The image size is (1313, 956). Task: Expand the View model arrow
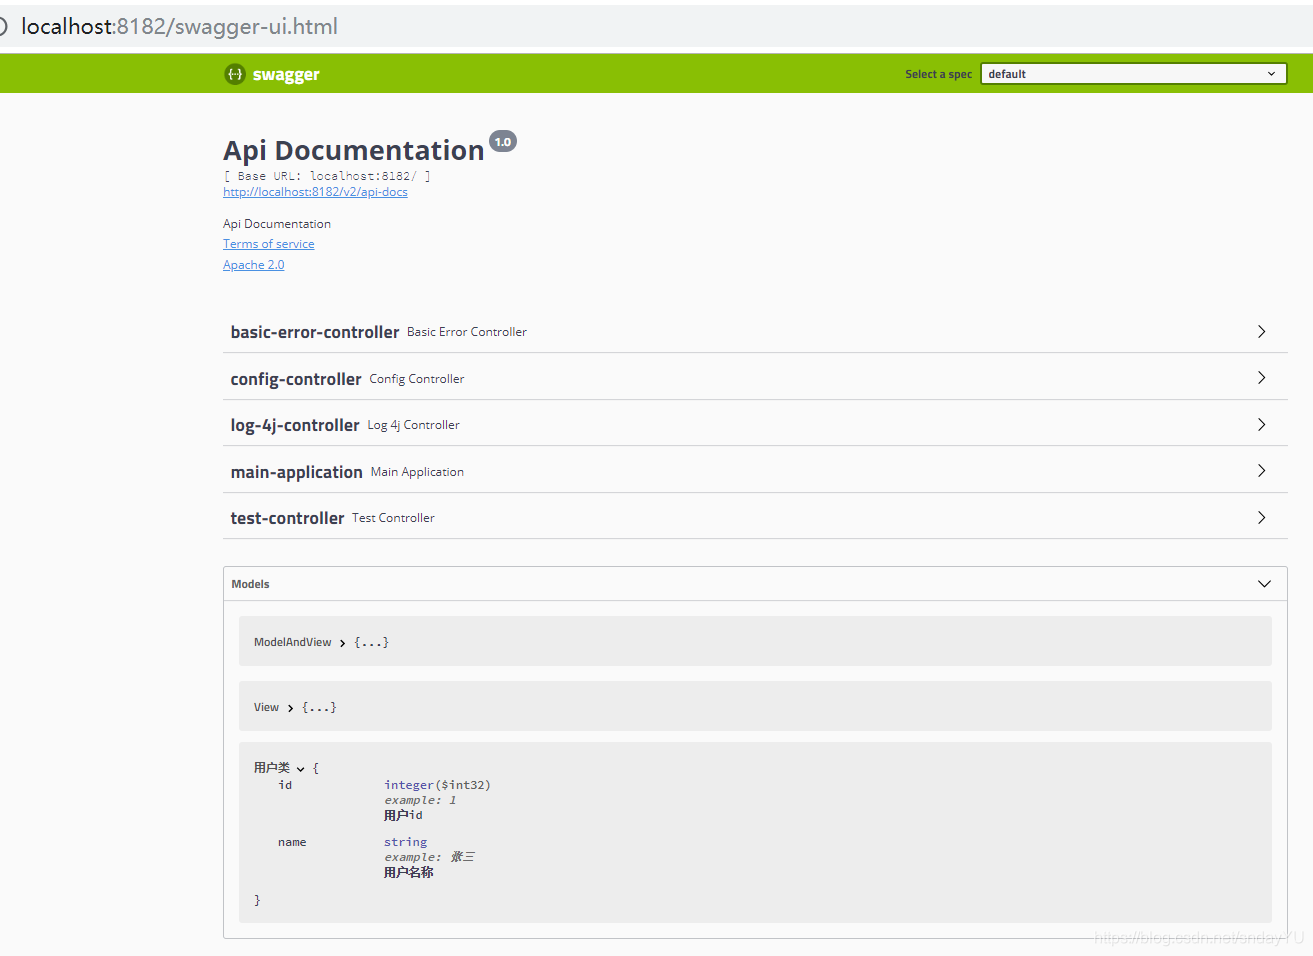tap(290, 708)
